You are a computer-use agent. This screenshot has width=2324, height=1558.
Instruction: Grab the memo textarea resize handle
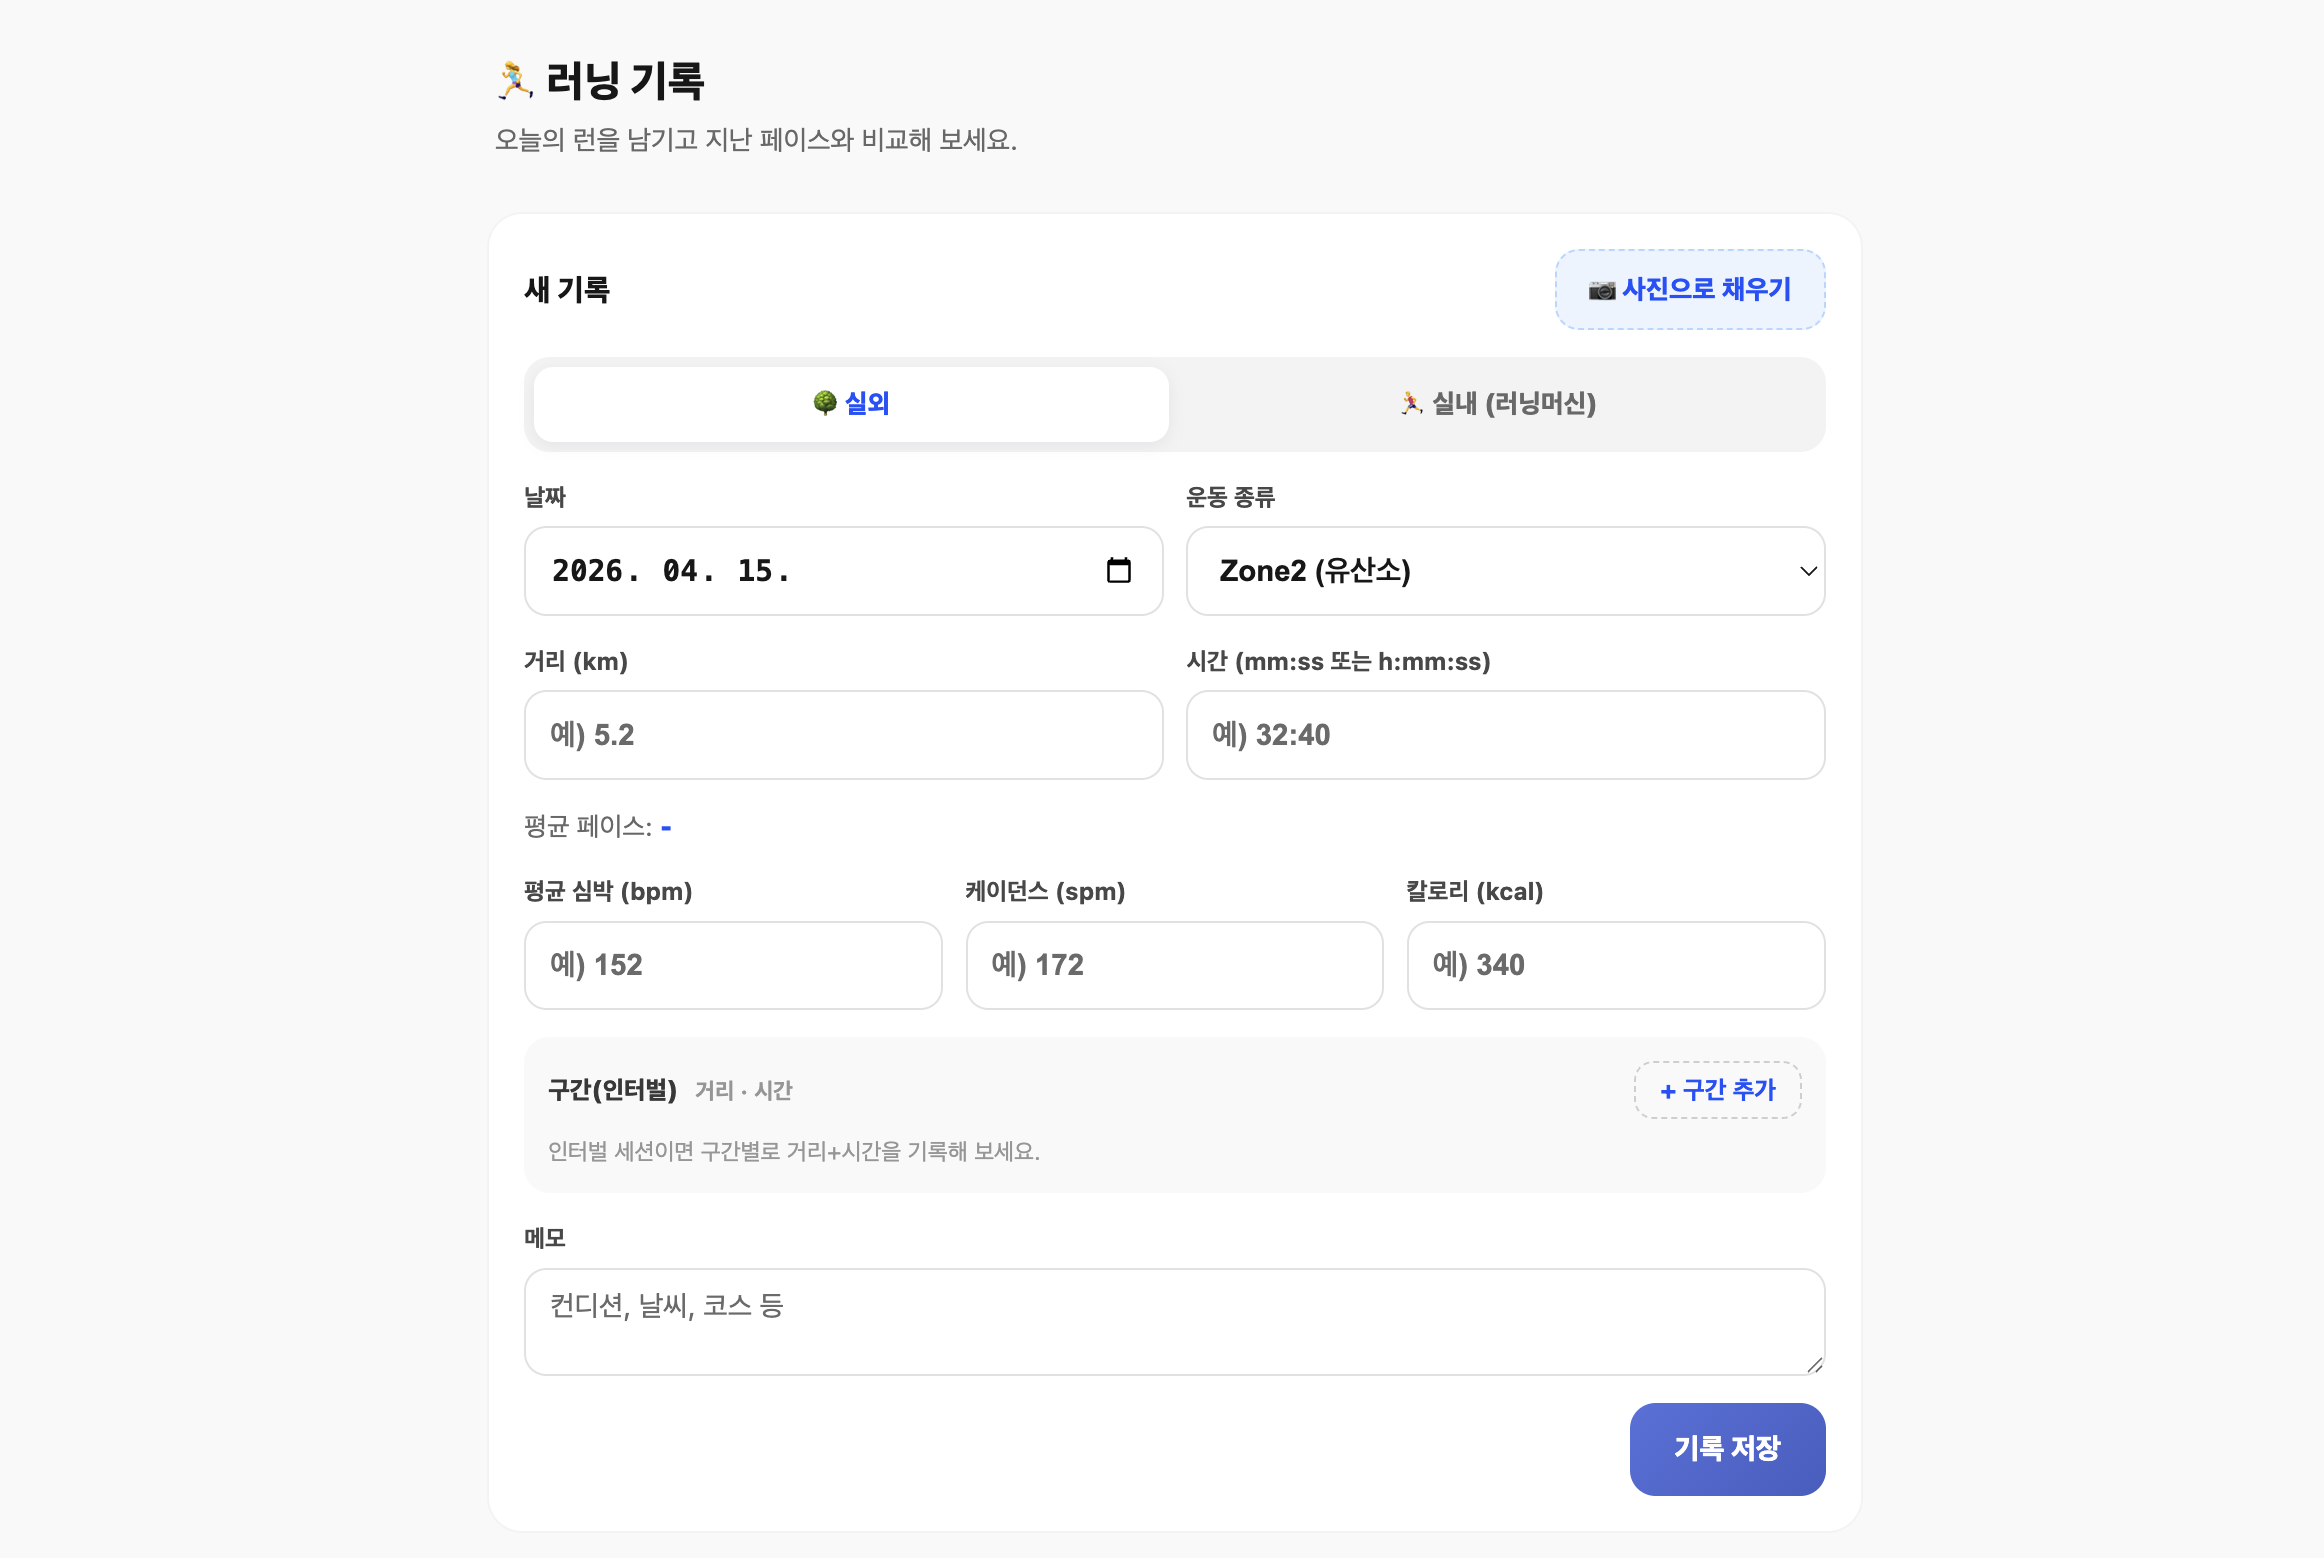1814,1365
